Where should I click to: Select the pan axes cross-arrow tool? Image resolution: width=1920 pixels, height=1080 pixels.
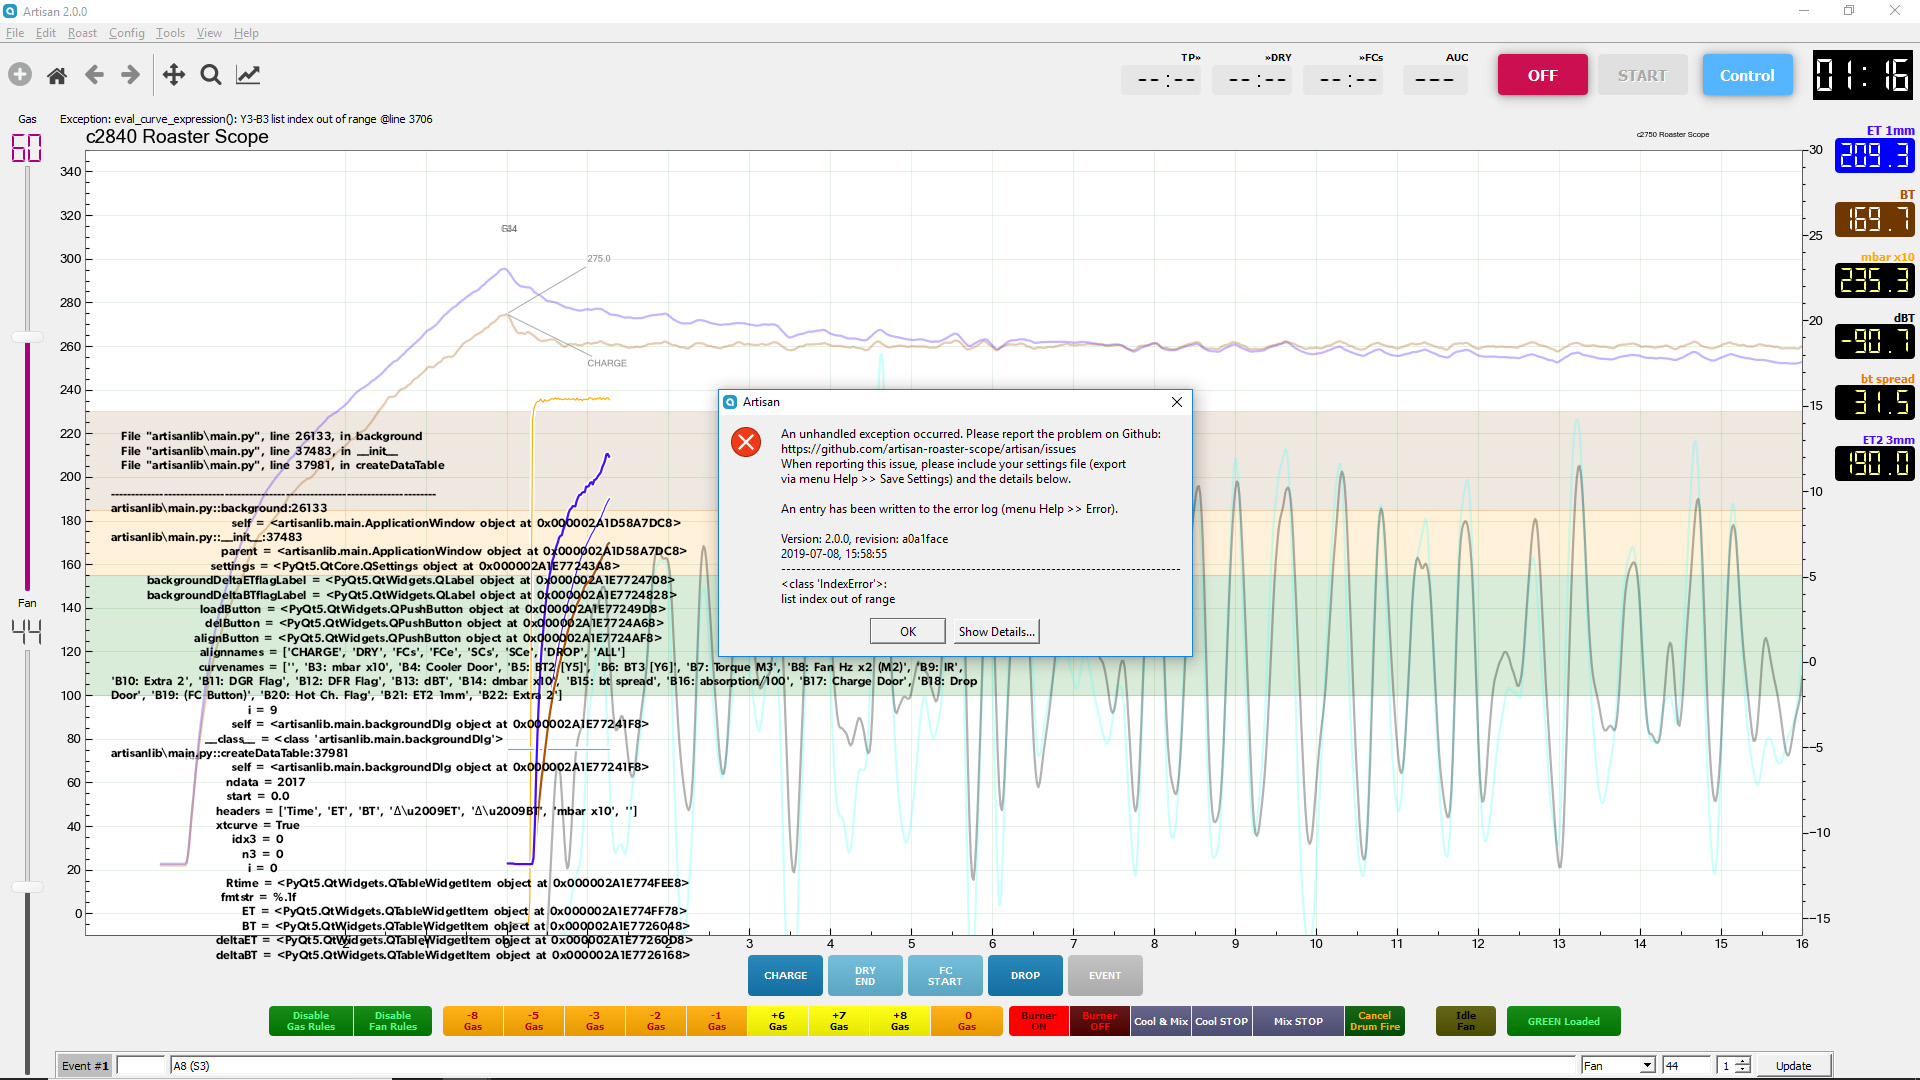(x=174, y=75)
